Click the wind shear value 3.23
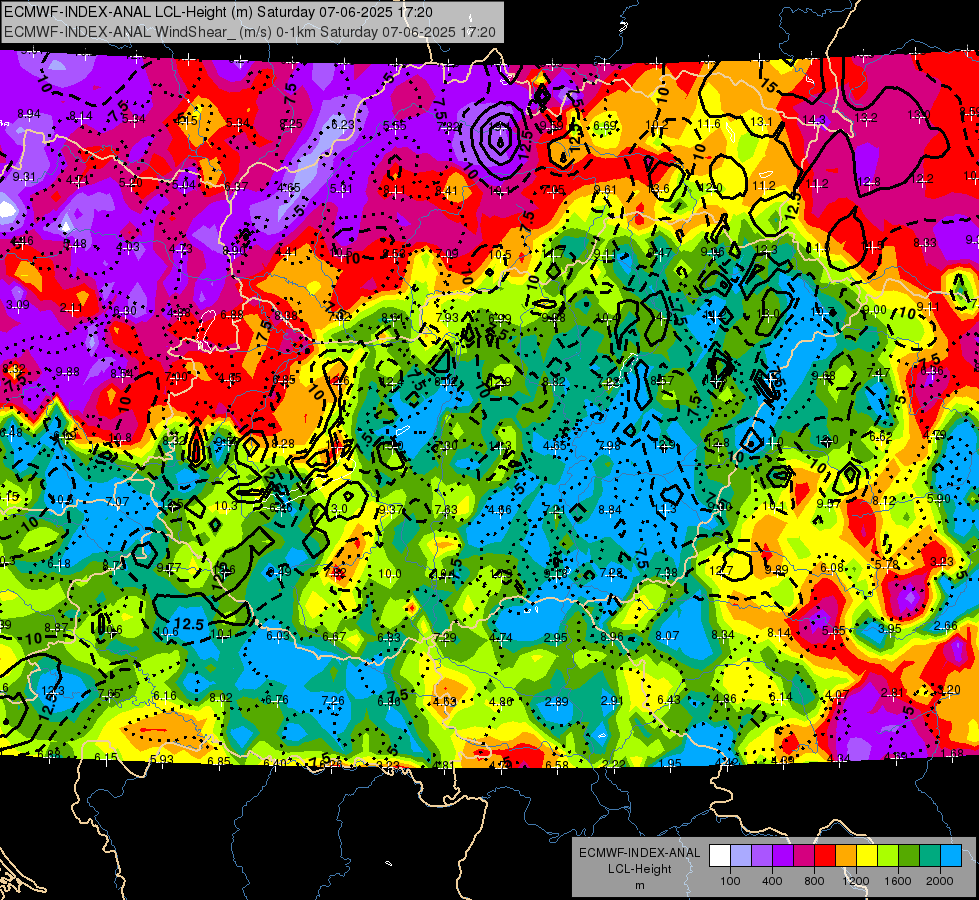979x900 pixels. 942,561
